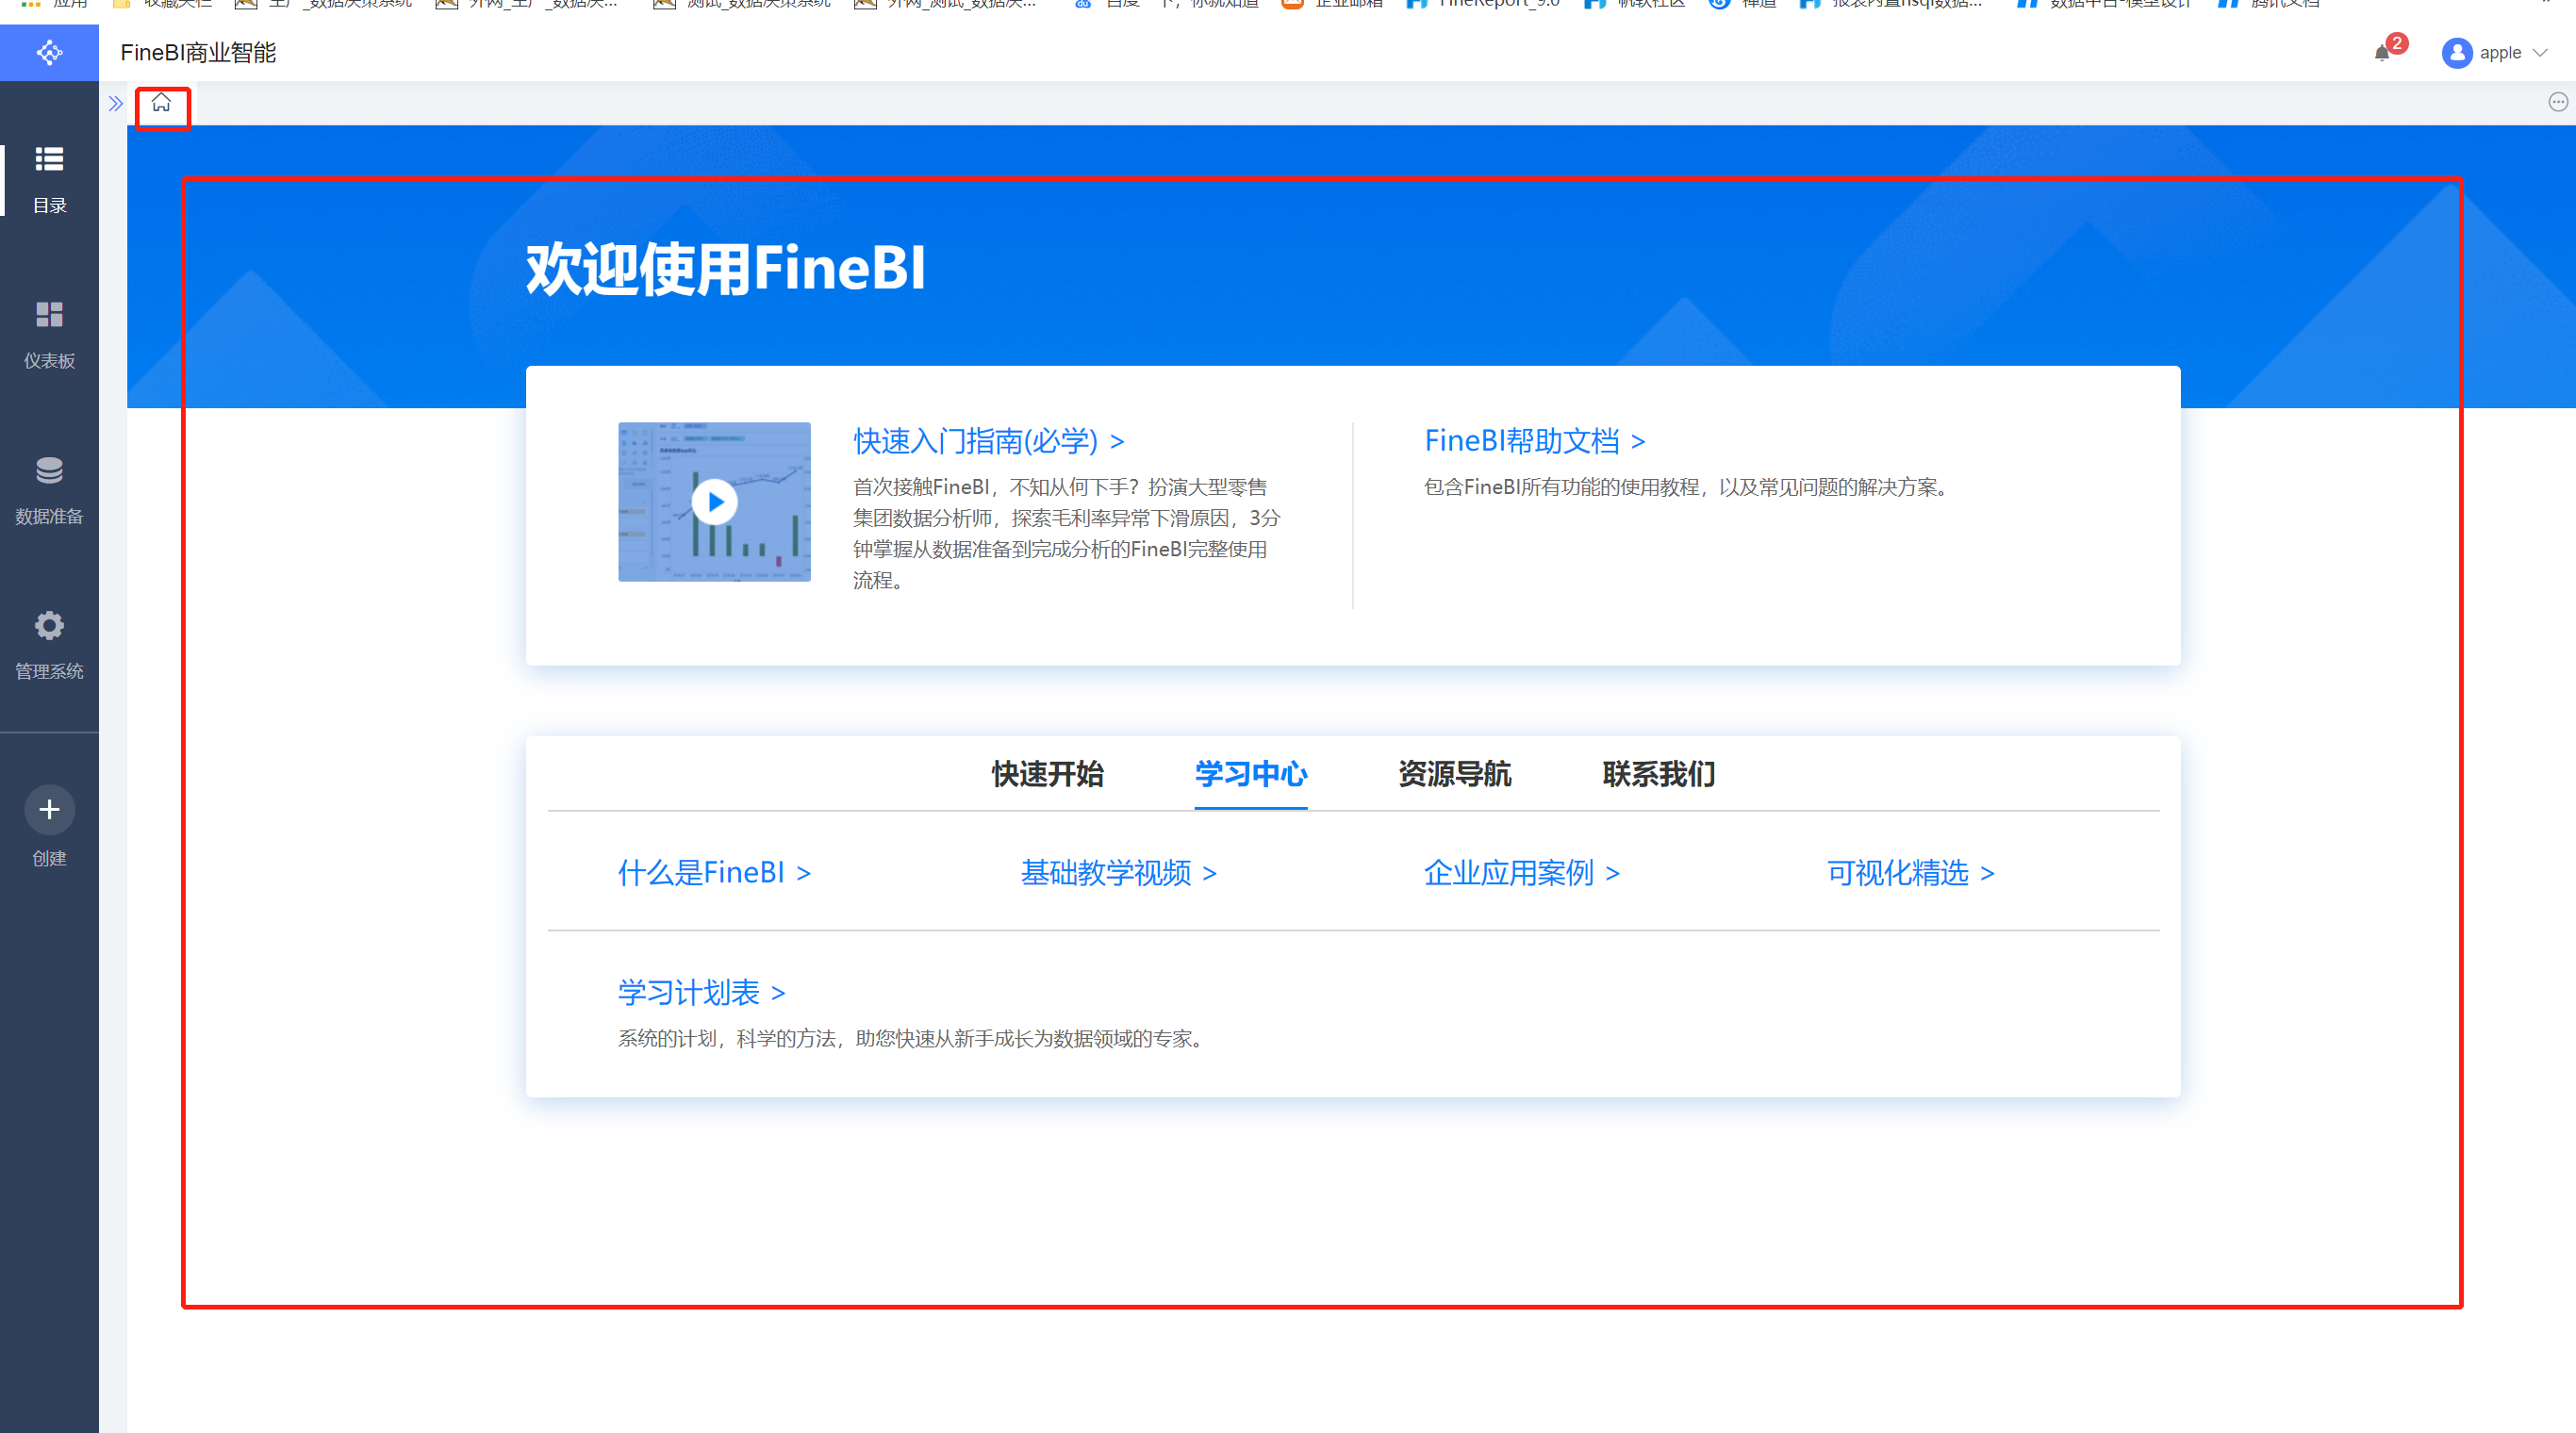Viewport: 2576px width, 1433px height.
Task: Open the 可视化精选 link
Action: (1910, 873)
